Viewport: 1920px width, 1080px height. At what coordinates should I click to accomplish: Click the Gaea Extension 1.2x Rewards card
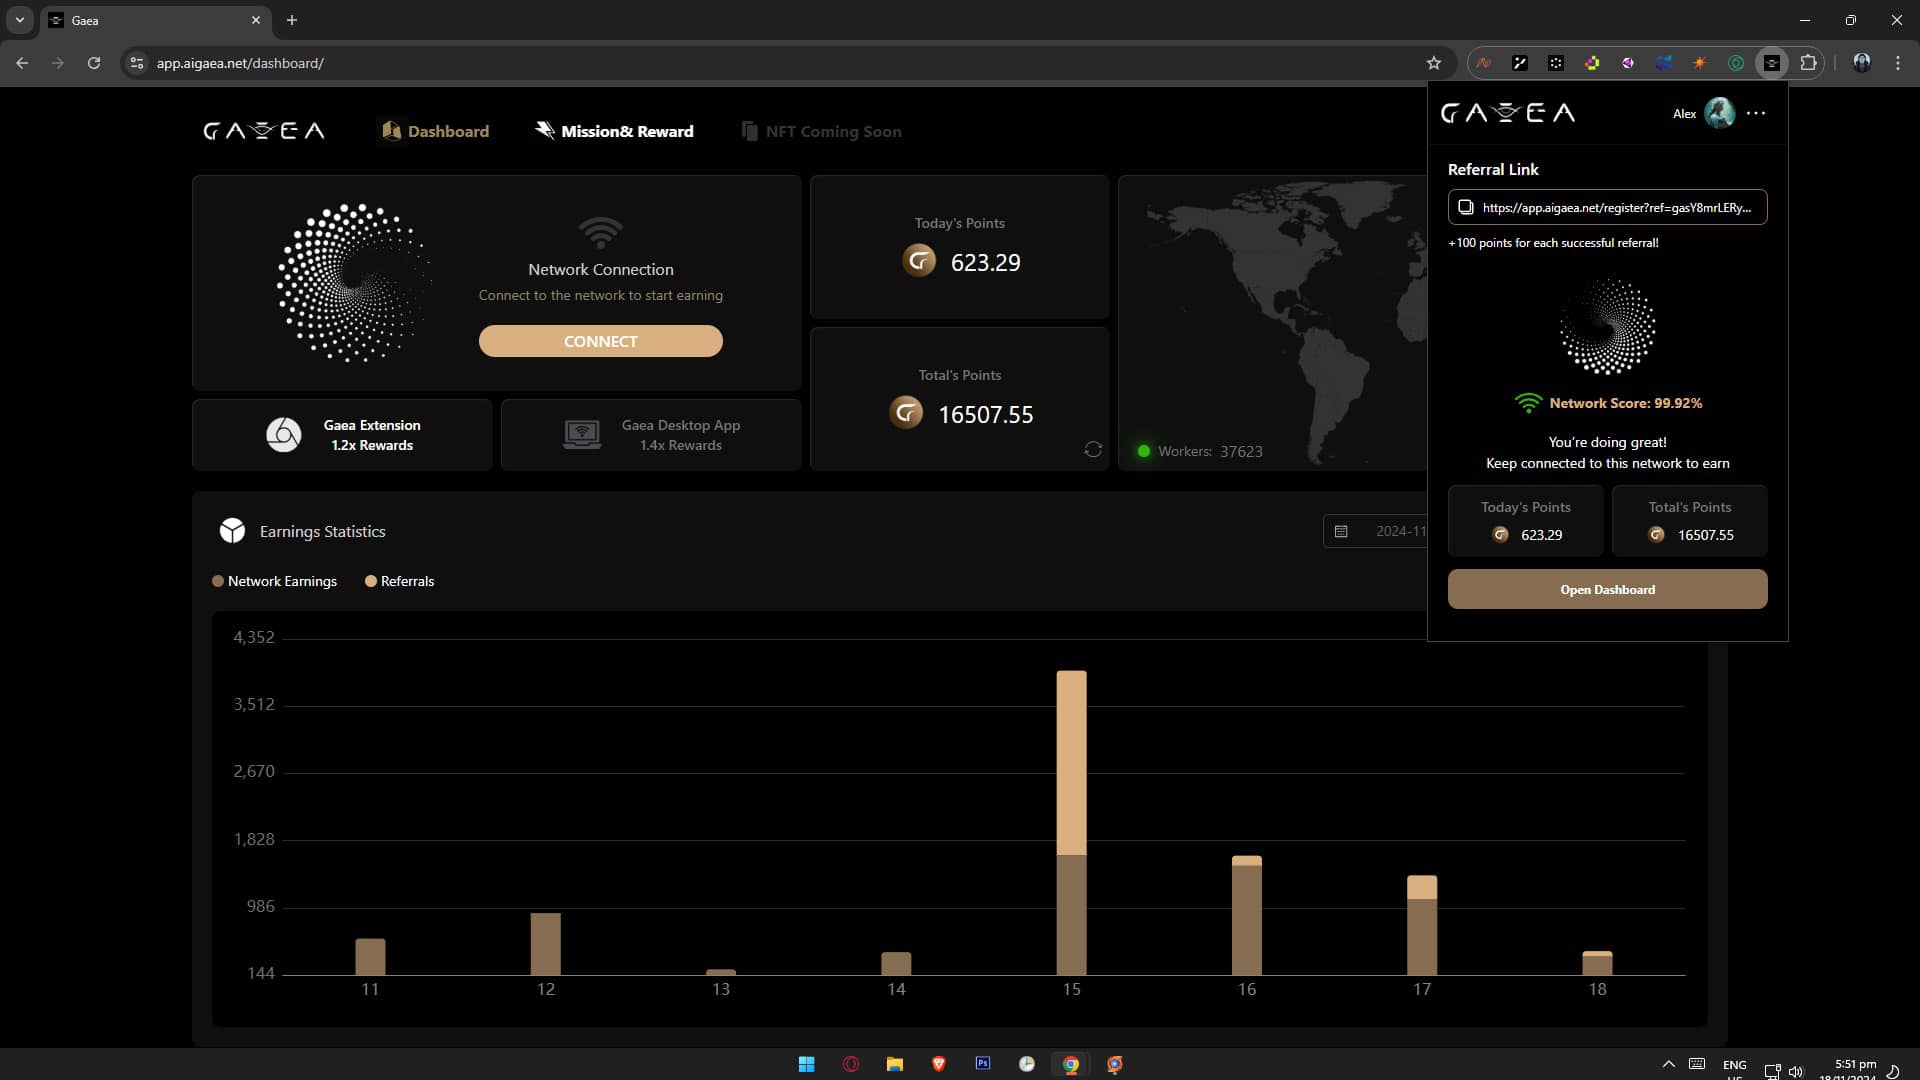pos(342,434)
